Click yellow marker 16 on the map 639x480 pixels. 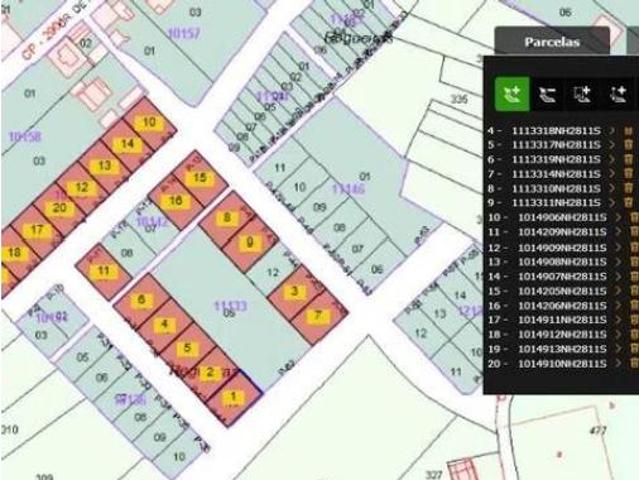click(x=176, y=201)
